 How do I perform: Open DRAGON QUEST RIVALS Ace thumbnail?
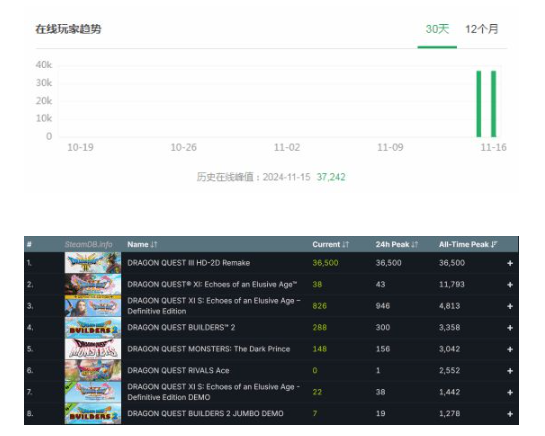[93, 371]
